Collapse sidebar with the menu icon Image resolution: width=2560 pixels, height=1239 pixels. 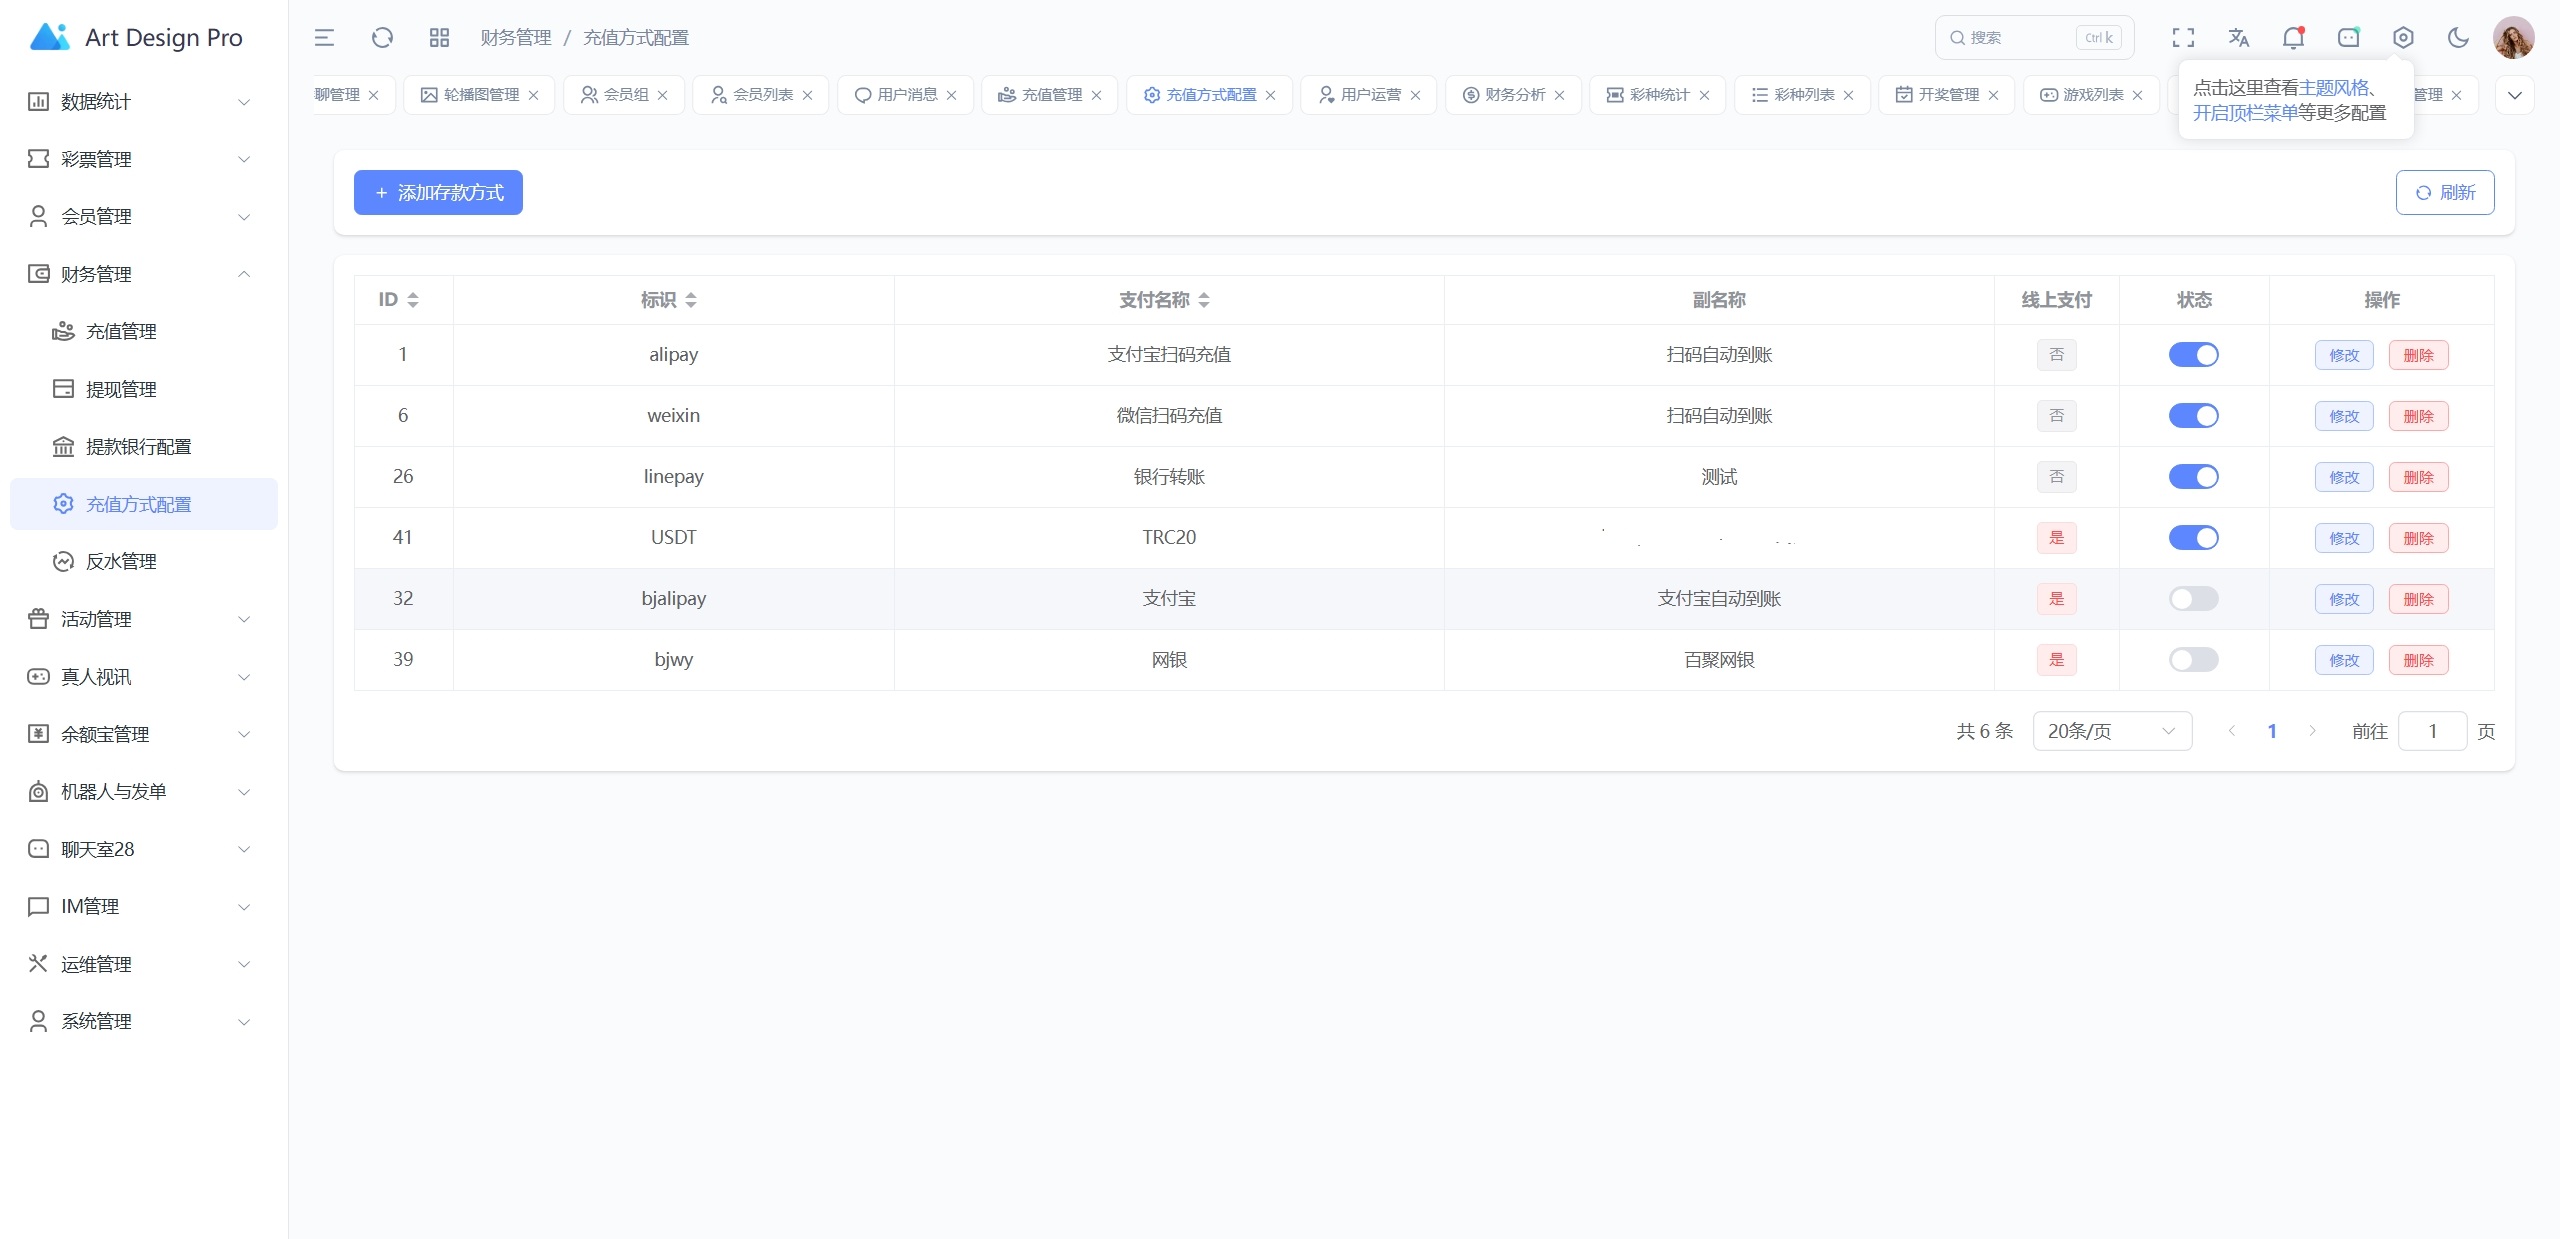[x=324, y=38]
